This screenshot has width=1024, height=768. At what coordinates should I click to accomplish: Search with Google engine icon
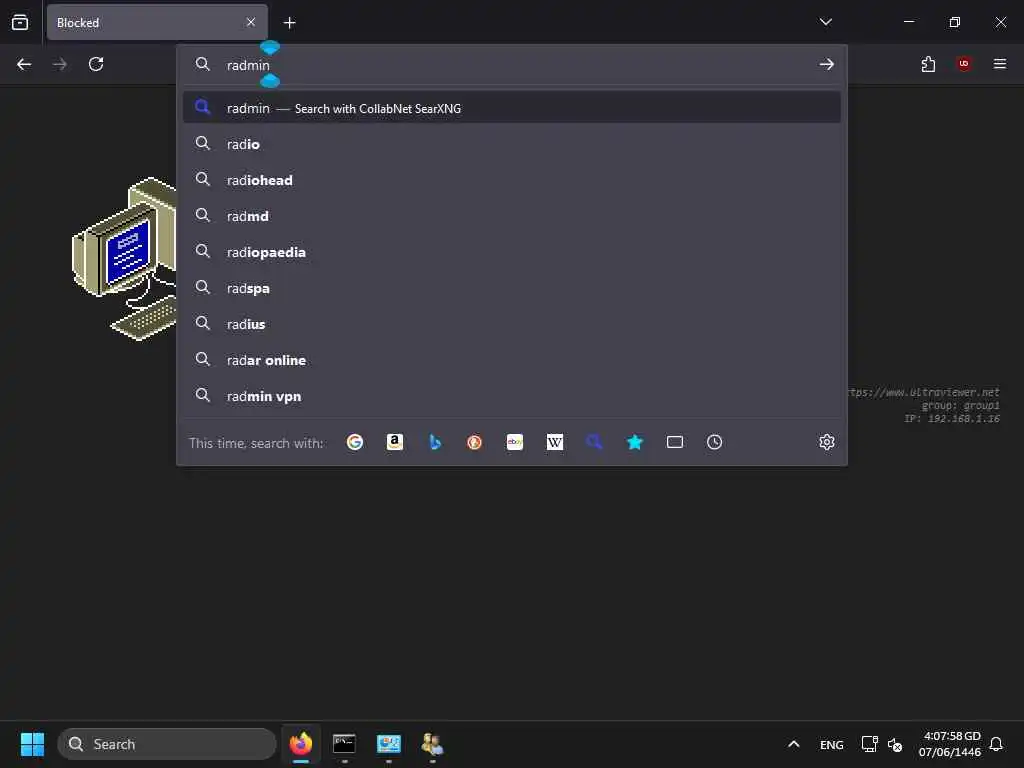(355, 442)
